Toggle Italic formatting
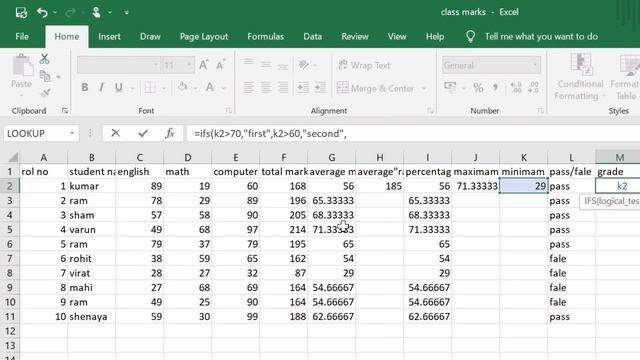The height and width of the screenshot is (360, 640). tap(101, 87)
